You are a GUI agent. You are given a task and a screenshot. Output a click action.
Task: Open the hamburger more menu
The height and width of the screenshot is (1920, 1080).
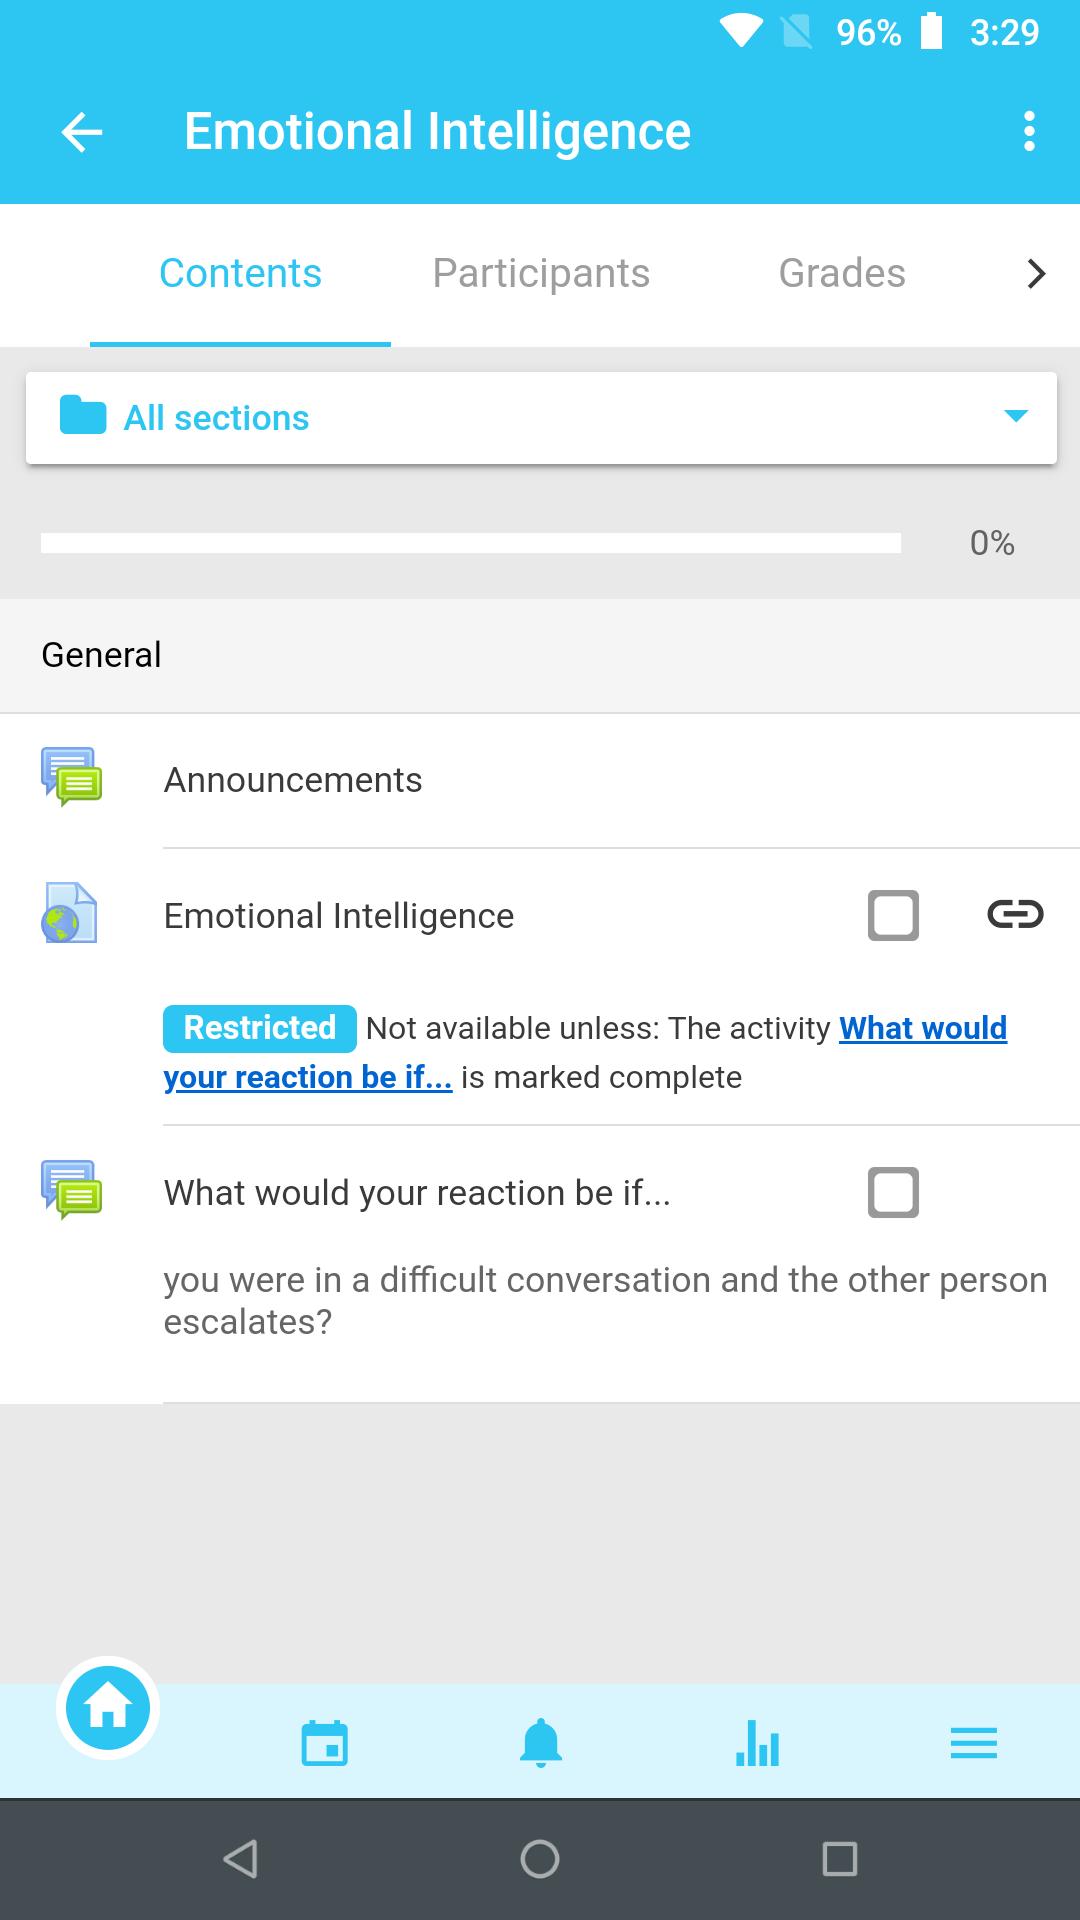973,1744
